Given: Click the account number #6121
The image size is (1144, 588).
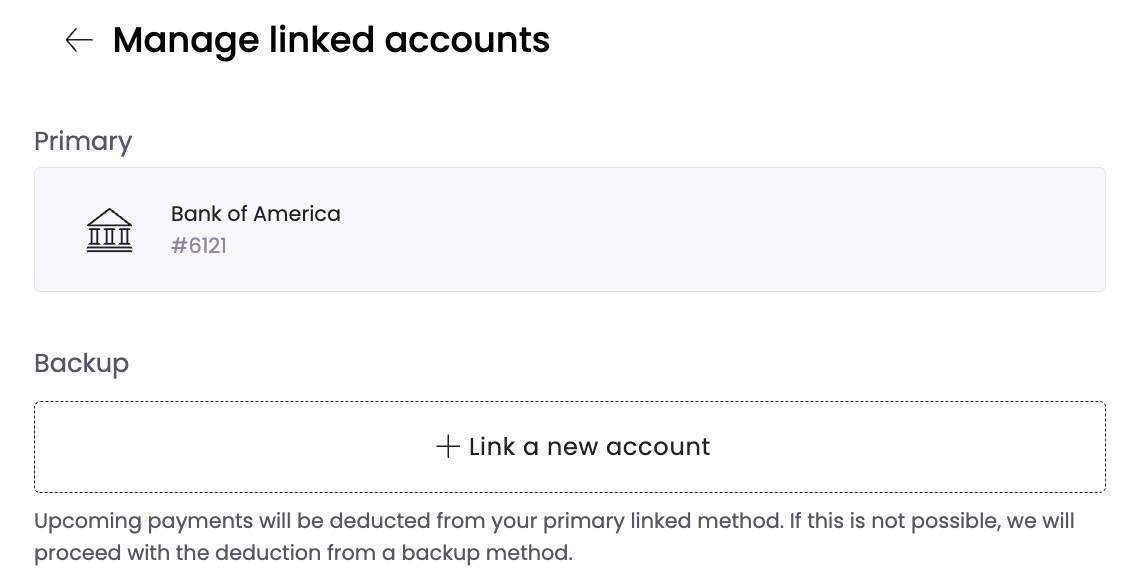Looking at the screenshot, I should coord(198,246).
